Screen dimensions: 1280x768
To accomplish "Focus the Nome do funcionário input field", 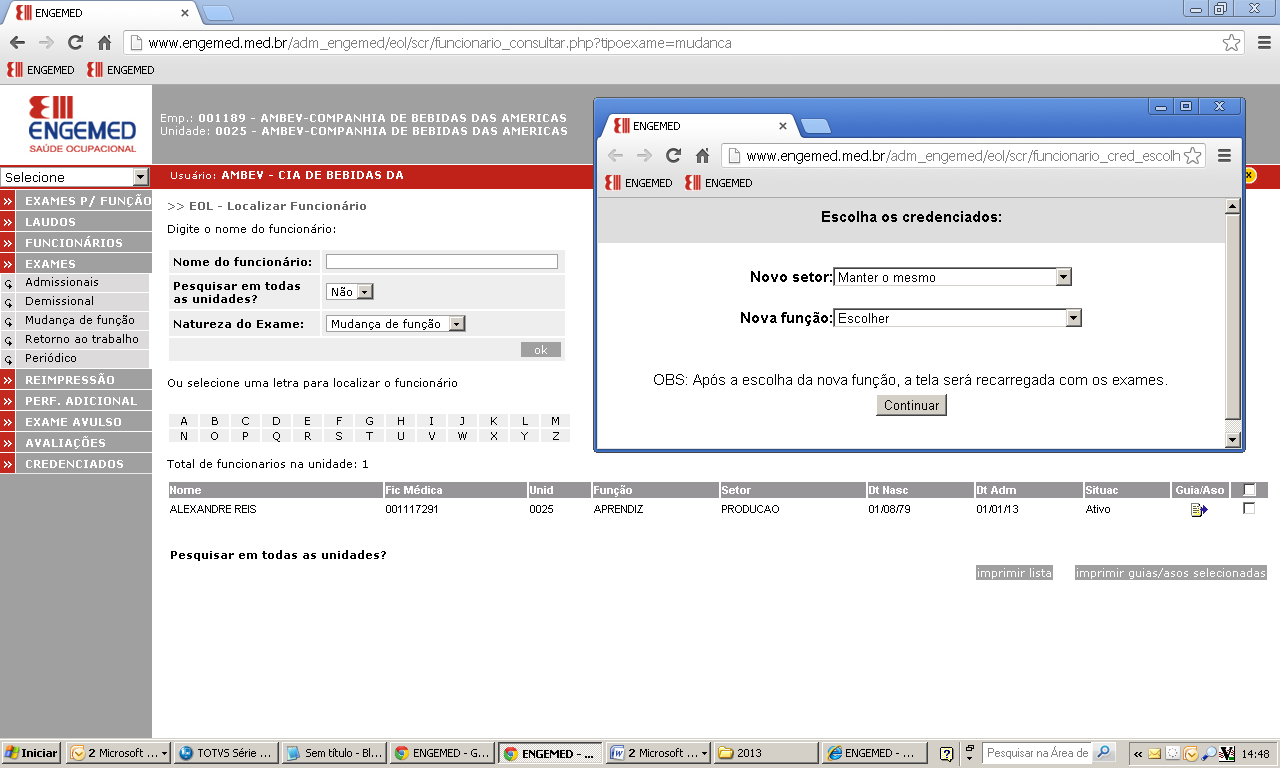I will 441,262.
